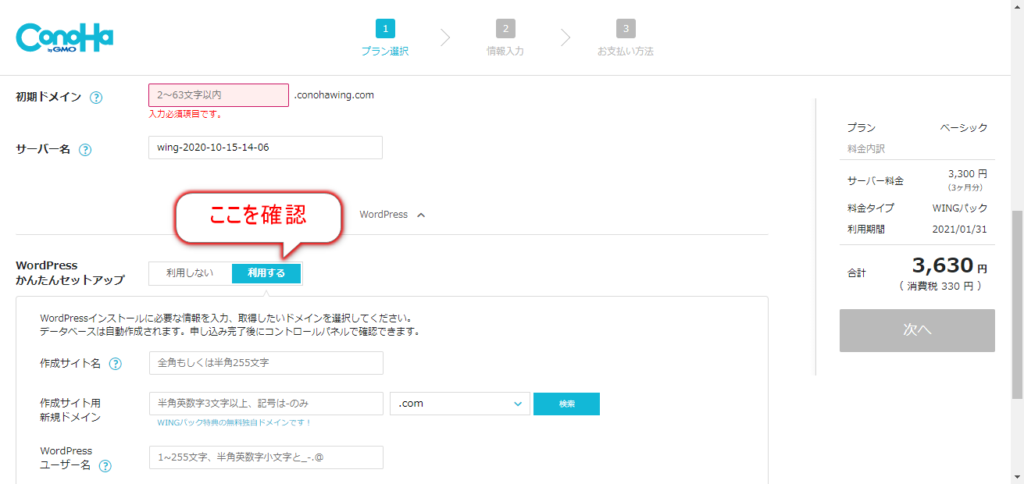Click the 3,630 円 total amount
Viewport: 1024px width, 484px height.
click(950, 265)
